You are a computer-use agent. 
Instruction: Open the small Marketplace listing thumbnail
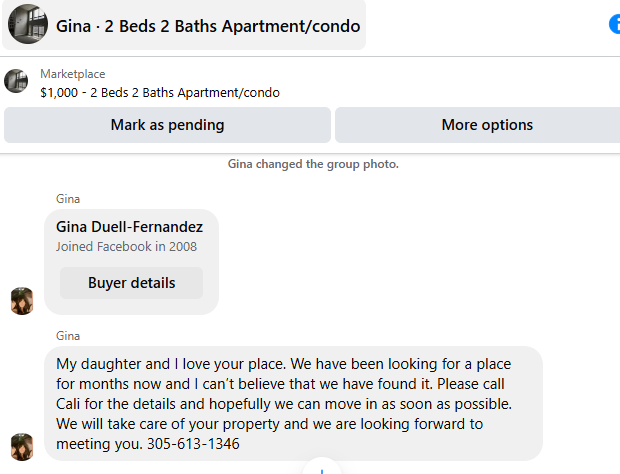click(x=16, y=82)
